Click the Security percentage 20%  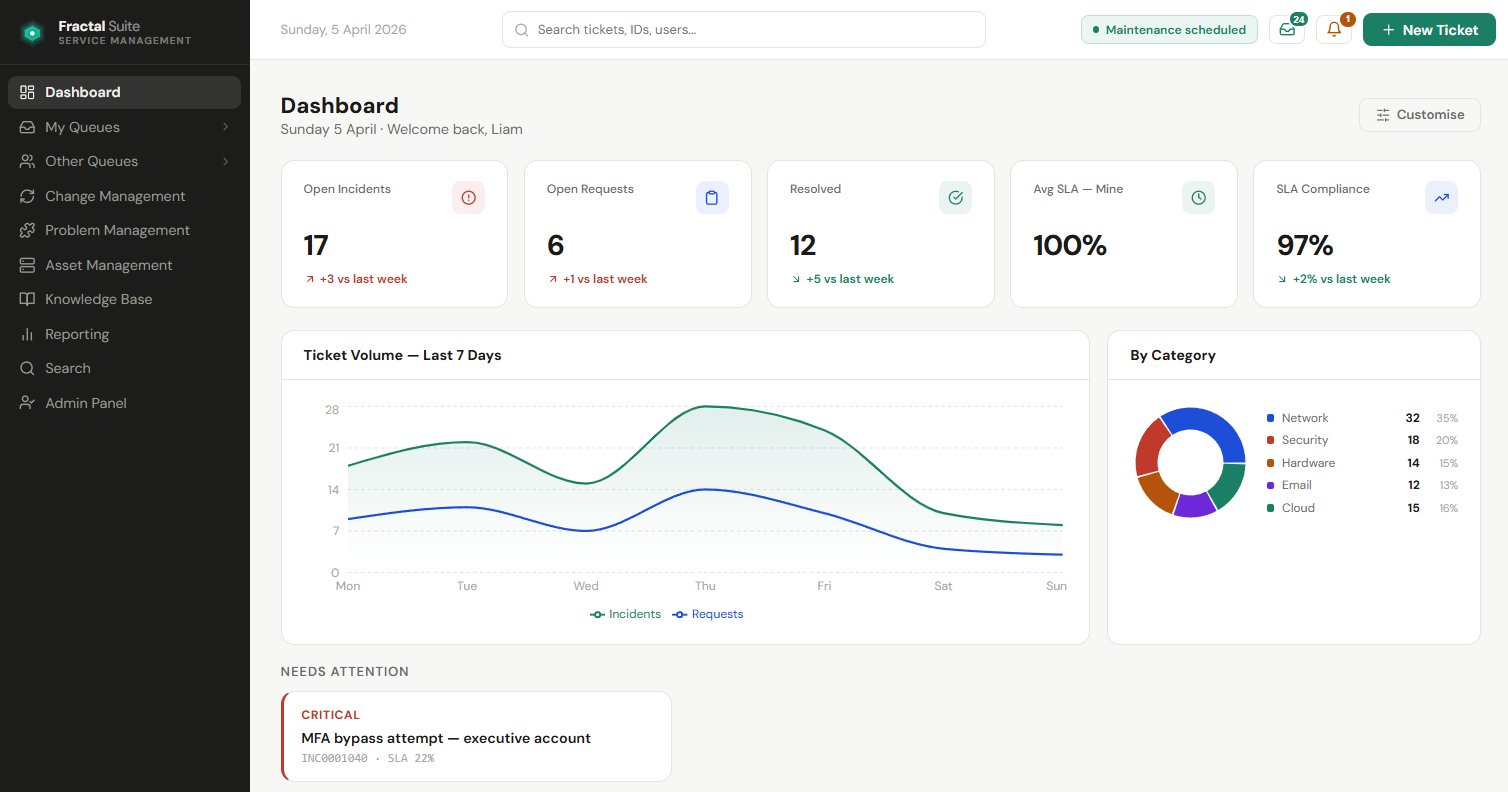[1447, 440]
